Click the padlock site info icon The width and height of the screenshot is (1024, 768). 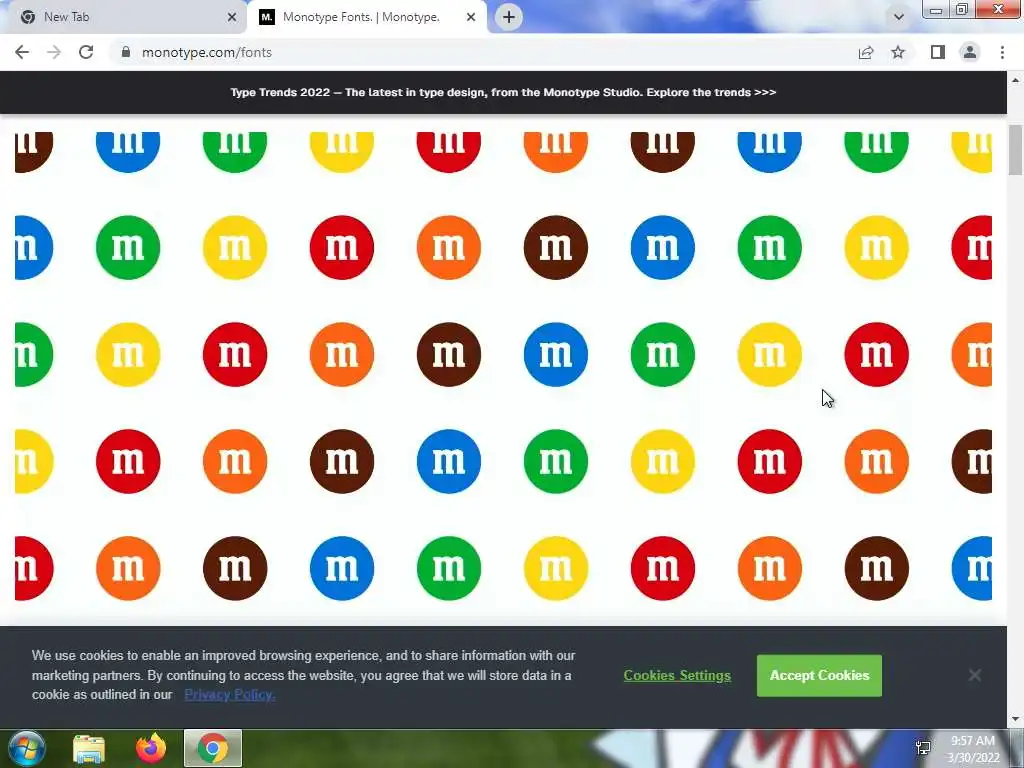126,52
